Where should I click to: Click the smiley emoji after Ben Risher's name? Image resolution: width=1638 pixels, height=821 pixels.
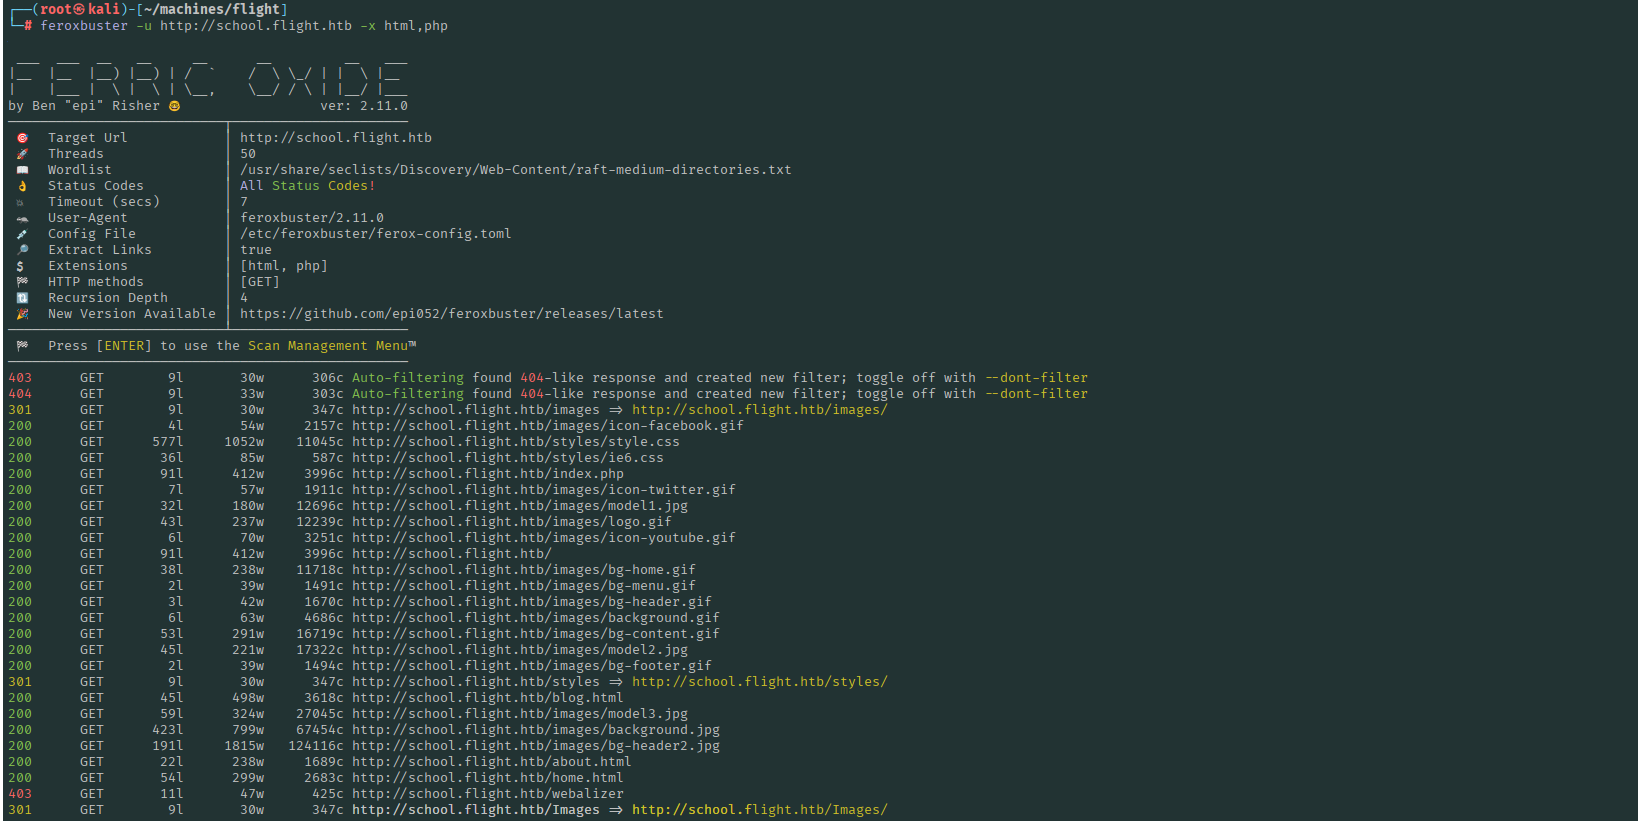tap(174, 106)
